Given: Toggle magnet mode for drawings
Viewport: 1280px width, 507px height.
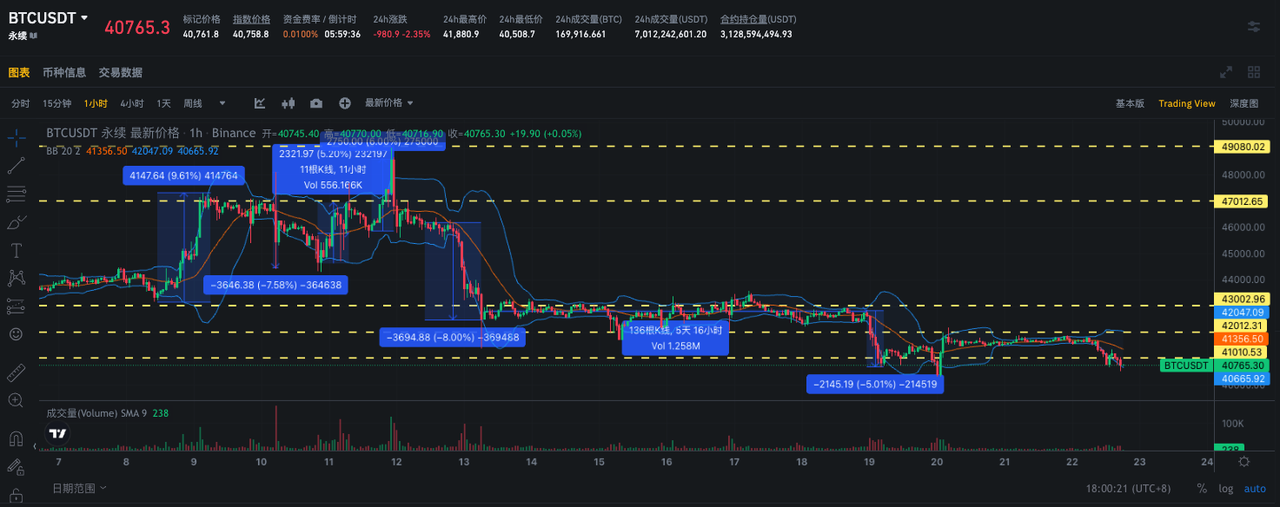Looking at the screenshot, I should [16, 438].
